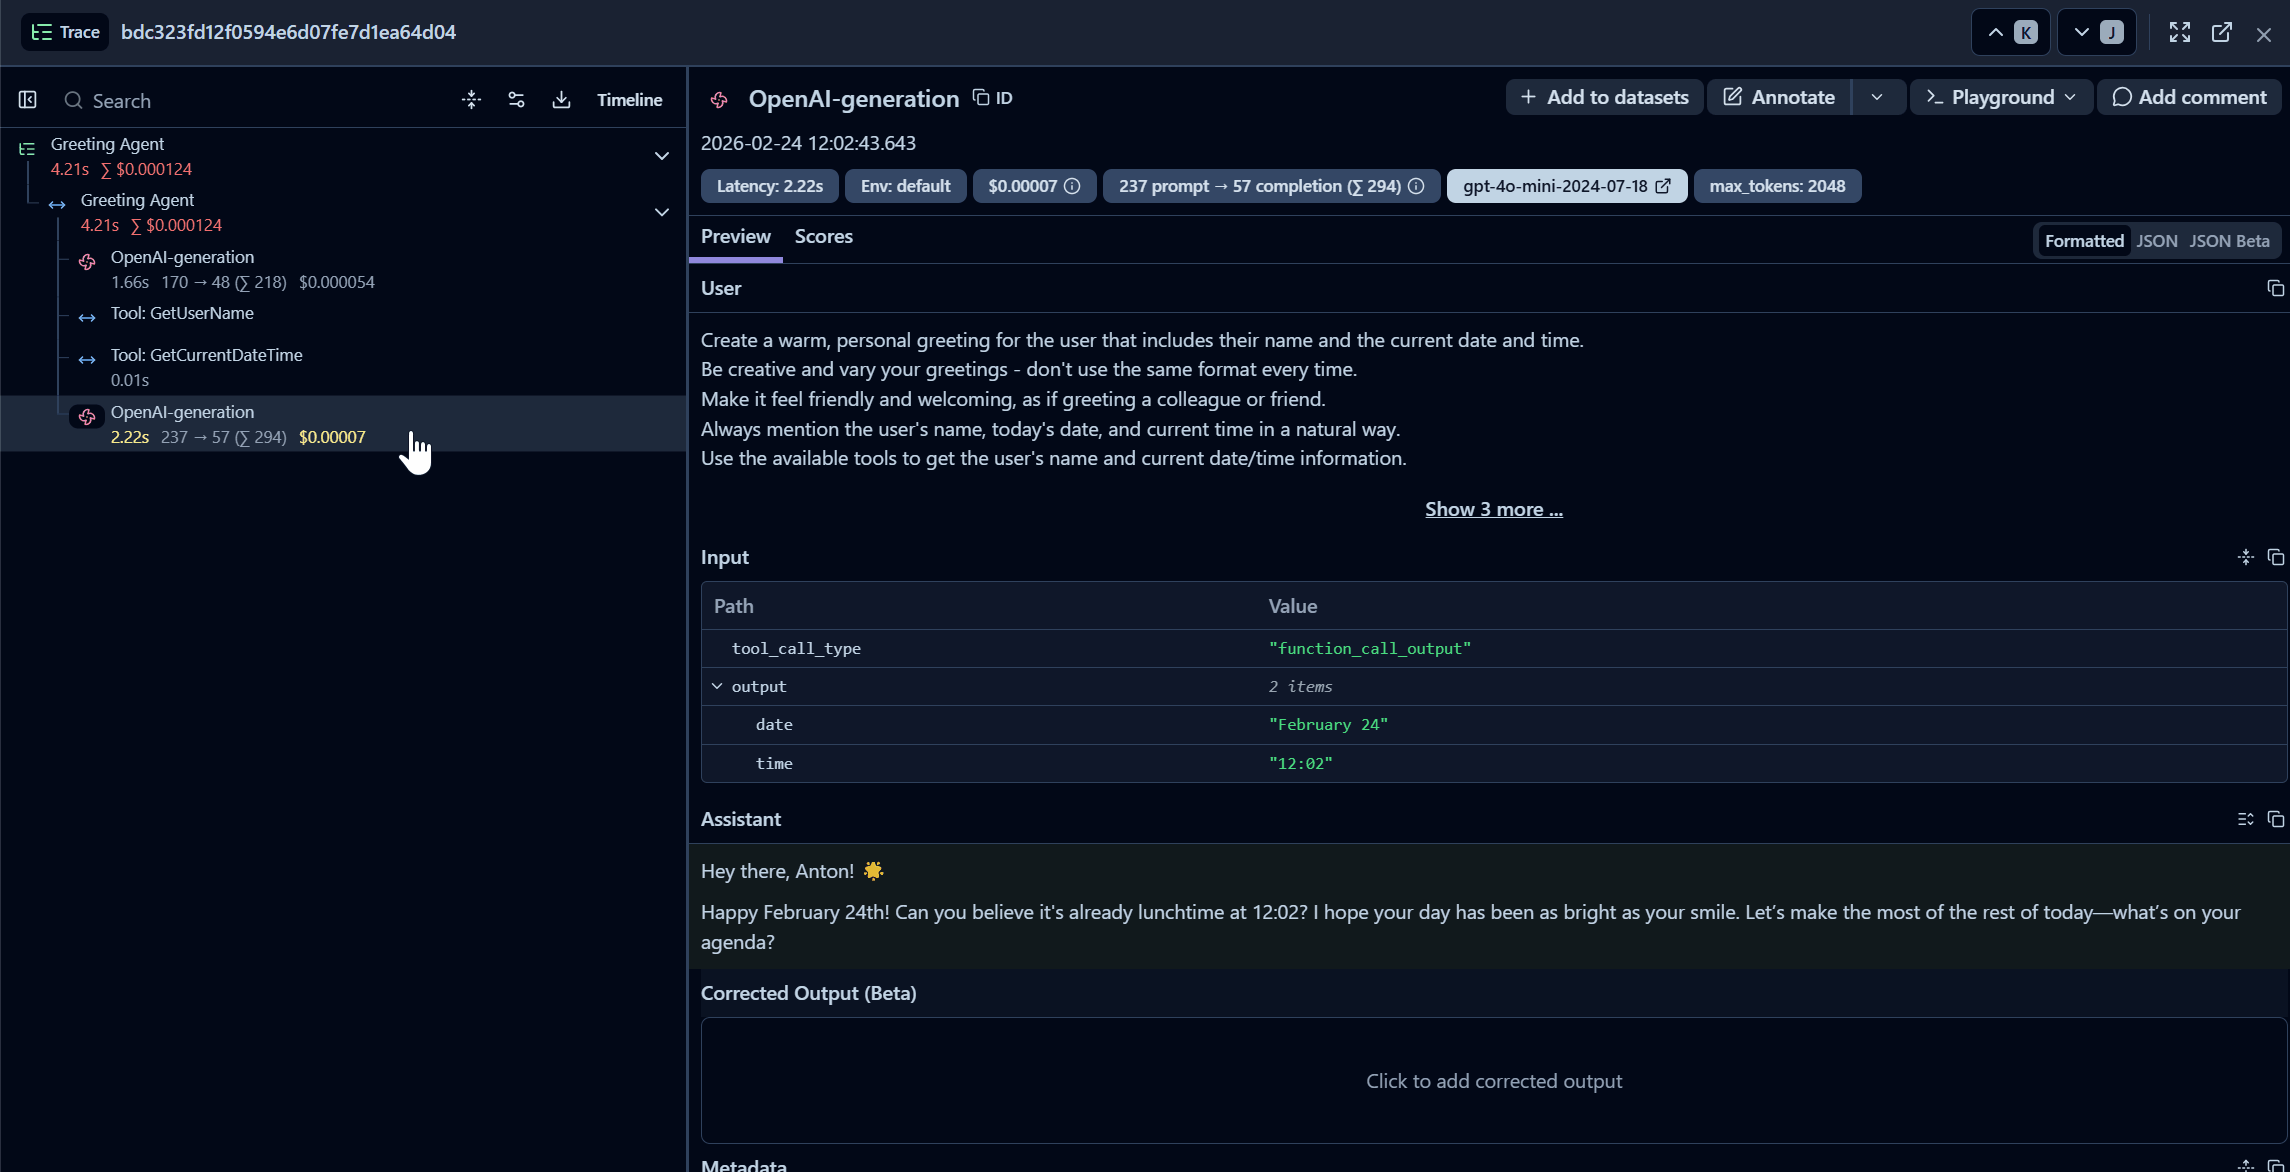Viewport: 2290px width, 1172px height.
Task: Click the Show 3 more link
Action: coord(1493,510)
